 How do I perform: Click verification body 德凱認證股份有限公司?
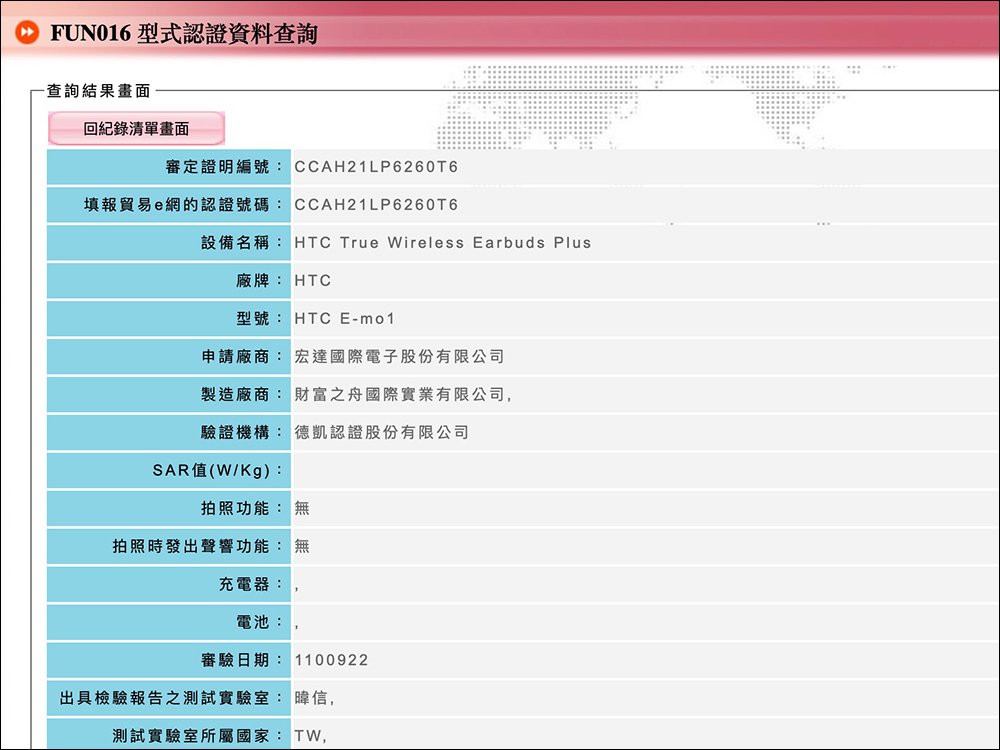tap(381, 433)
